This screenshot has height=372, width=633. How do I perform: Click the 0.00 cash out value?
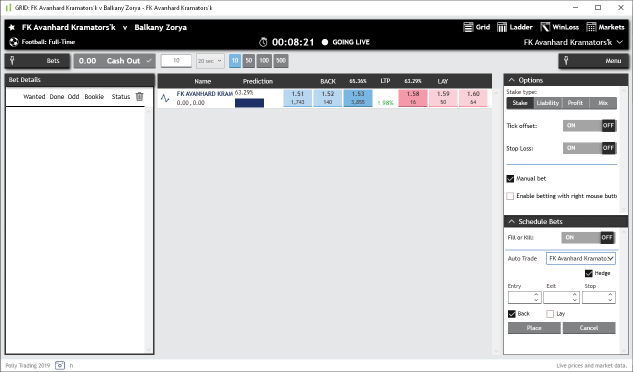[88, 61]
